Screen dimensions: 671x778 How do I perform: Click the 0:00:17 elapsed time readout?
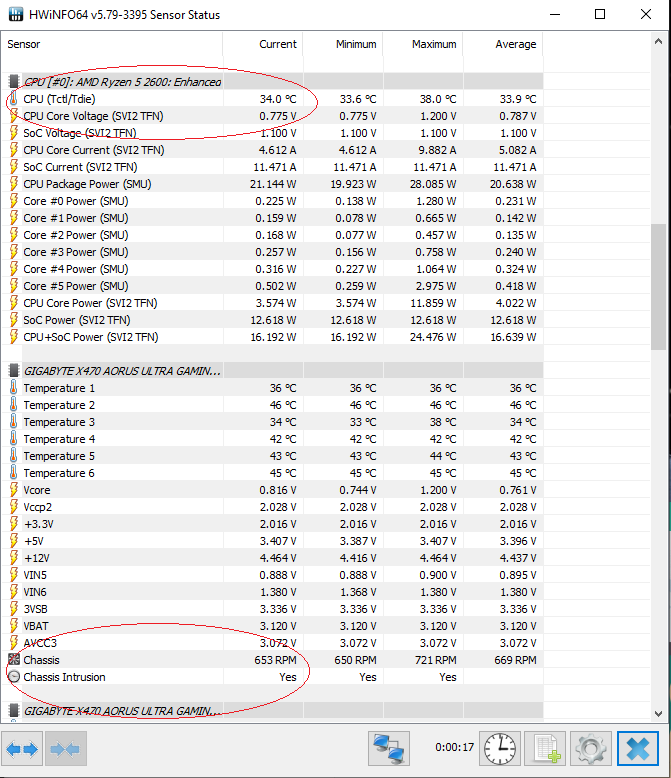[455, 747]
